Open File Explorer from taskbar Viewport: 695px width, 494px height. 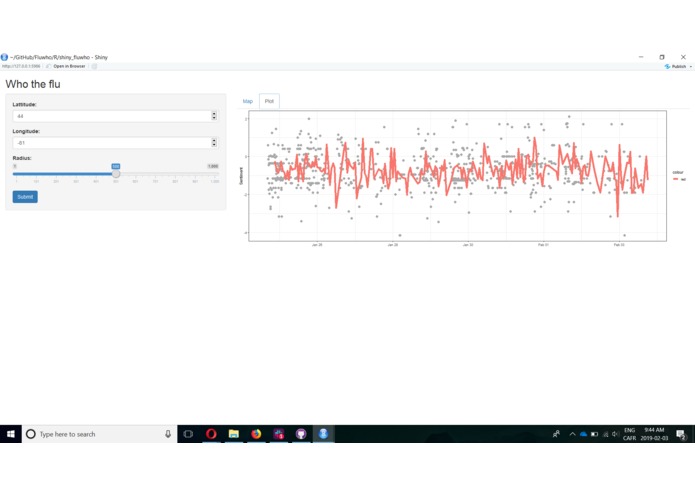click(x=234, y=434)
